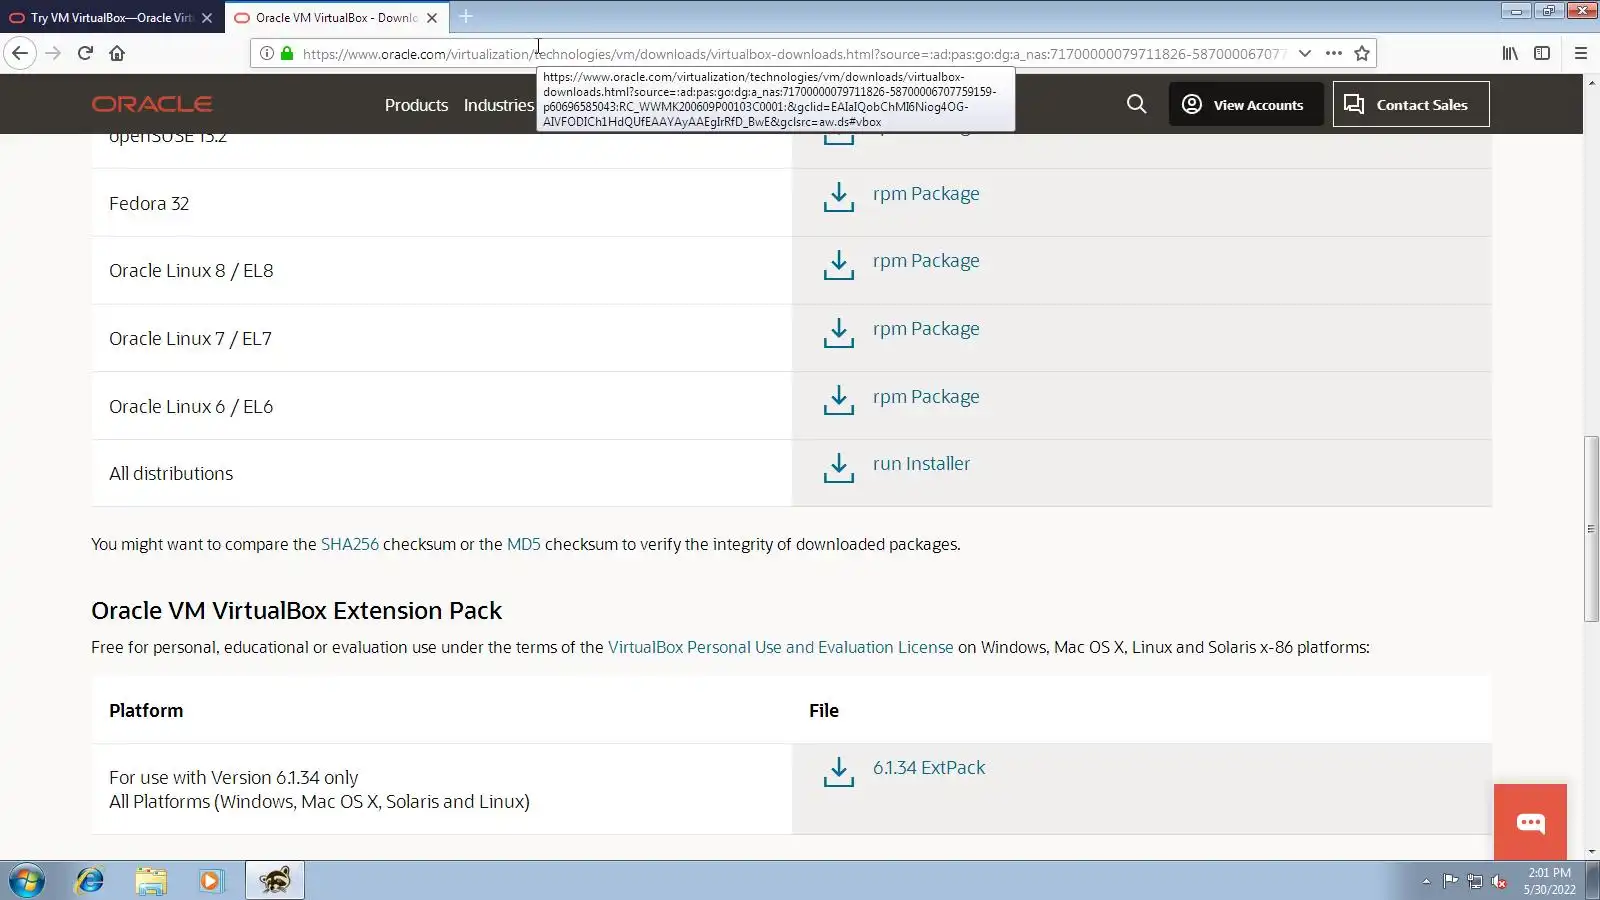Open VirtualBox Personal Use and Evaluation License

(x=781, y=647)
